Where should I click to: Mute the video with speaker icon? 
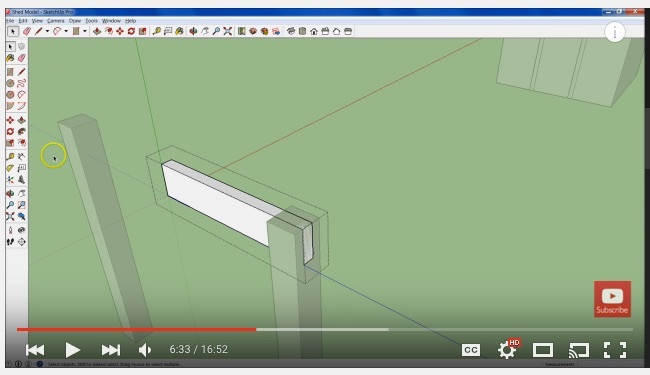click(144, 350)
